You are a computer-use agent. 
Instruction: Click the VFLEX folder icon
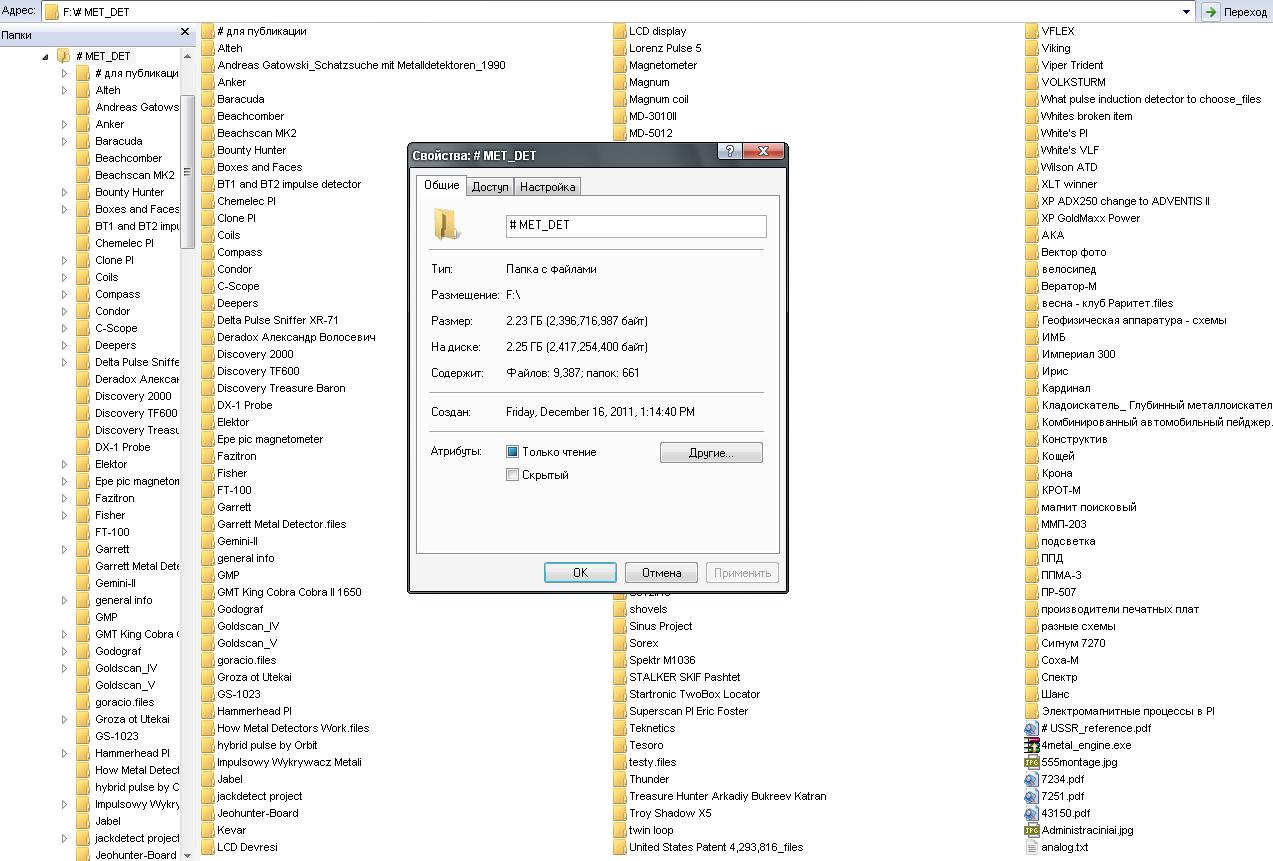coord(1032,31)
